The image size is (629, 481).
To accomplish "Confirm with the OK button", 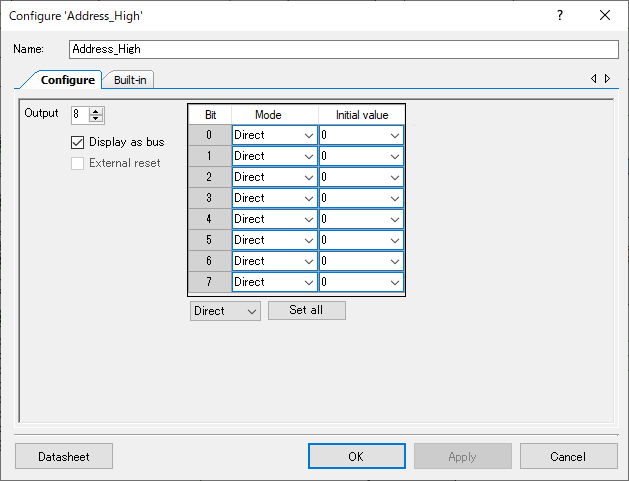I will (x=357, y=456).
